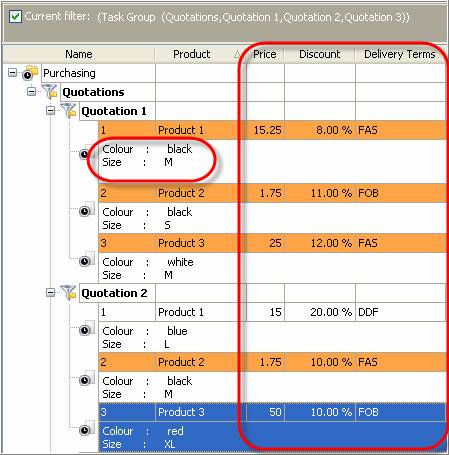
Task: Collapse the Quotations group
Action: (x=32, y=91)
